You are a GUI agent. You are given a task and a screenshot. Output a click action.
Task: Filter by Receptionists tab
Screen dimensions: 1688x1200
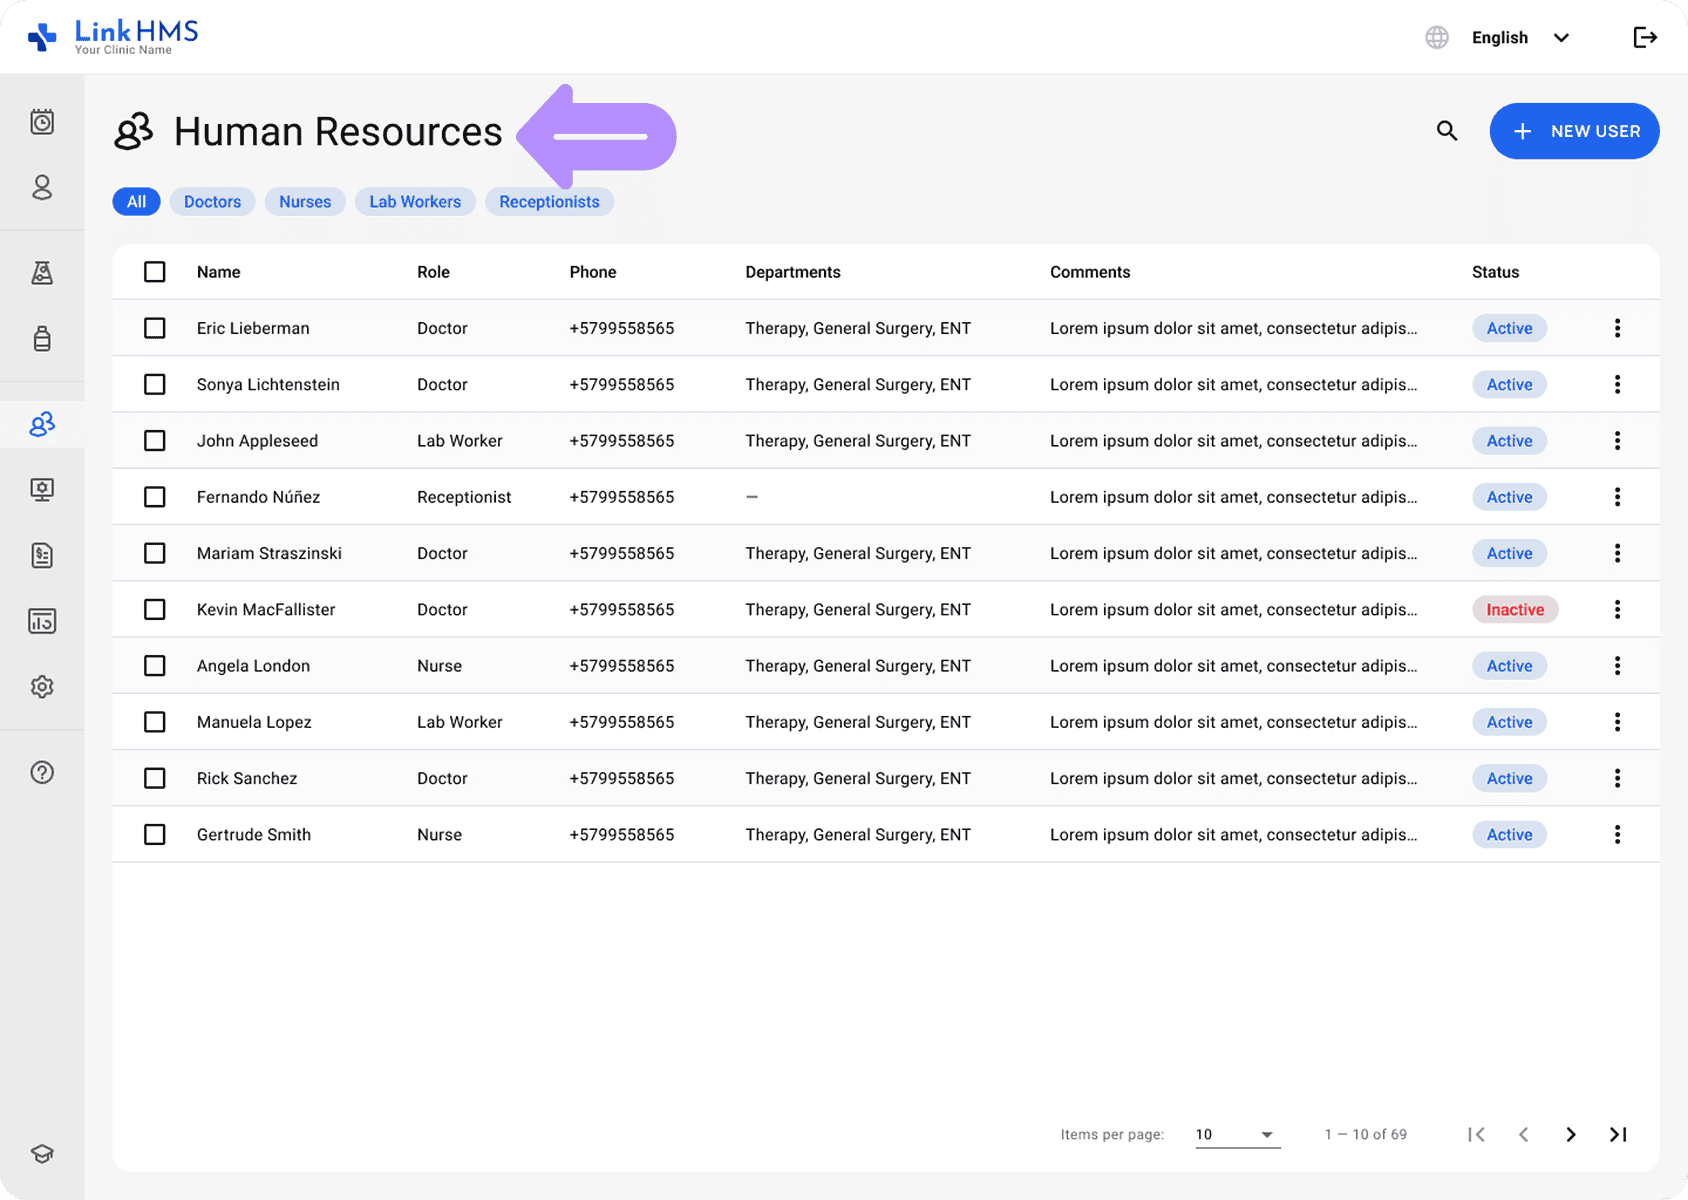[x=549, y=202]
